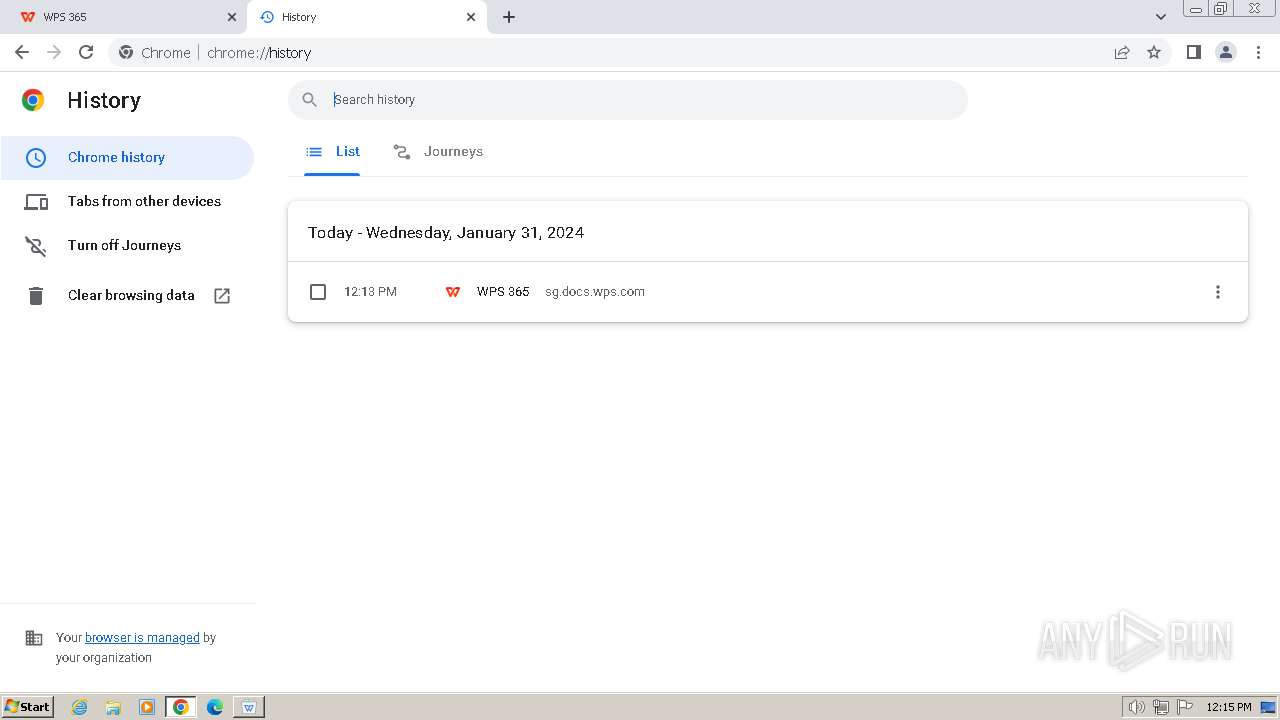1280x720 pixels.
Task: Close the History tab
Action: [471, 17]
